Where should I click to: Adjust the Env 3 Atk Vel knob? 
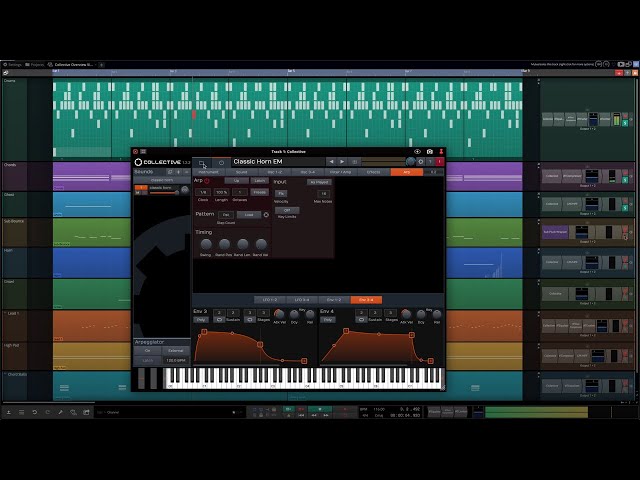tap(279, 313)
